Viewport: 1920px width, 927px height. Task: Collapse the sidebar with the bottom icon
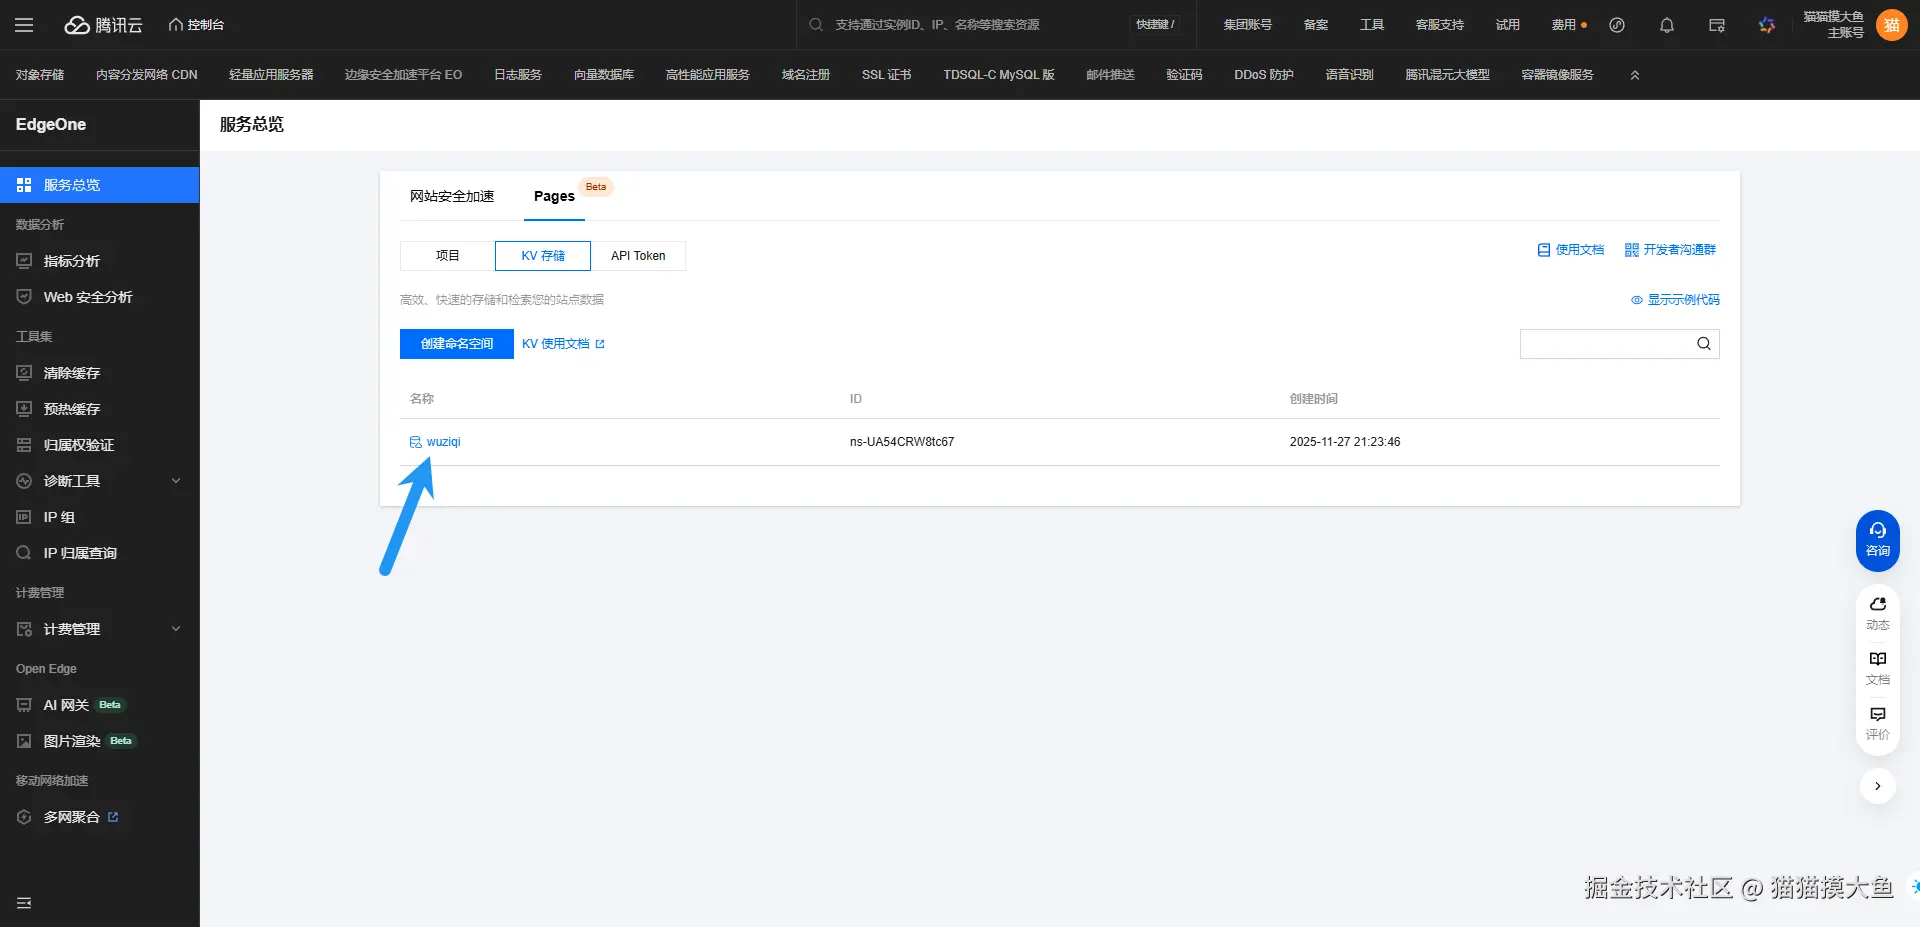pyautogui.click(x=24, y=903)
